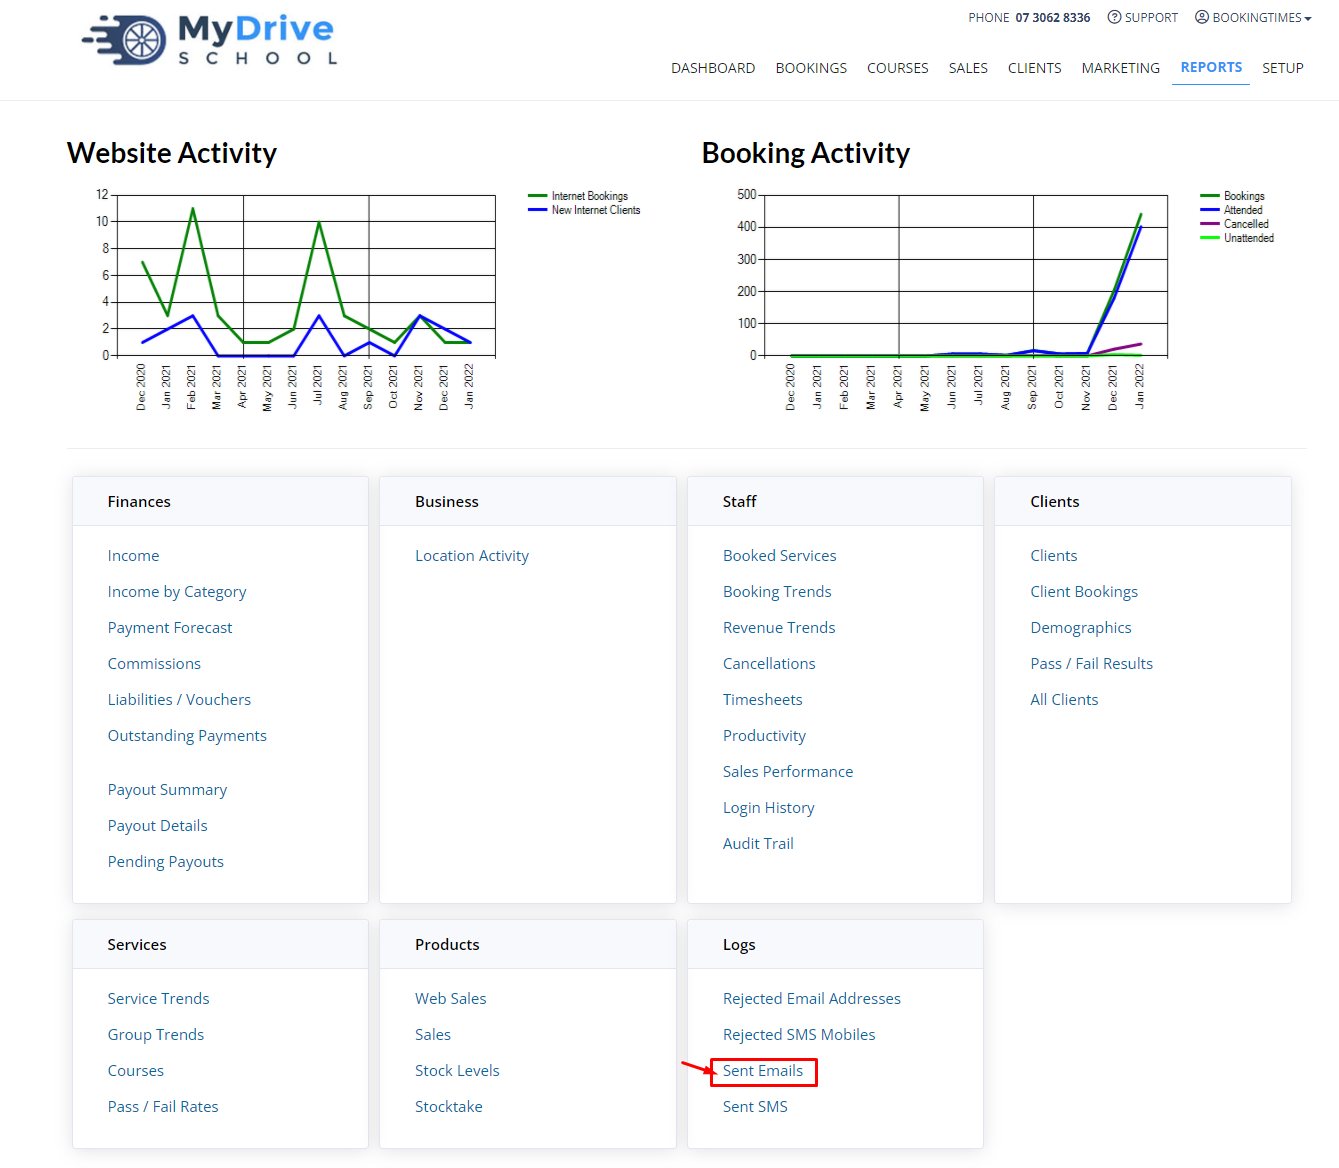Viewport: 1339px width, 1168px height.
Task: Open Payment Forecast report
Action: 169,627
